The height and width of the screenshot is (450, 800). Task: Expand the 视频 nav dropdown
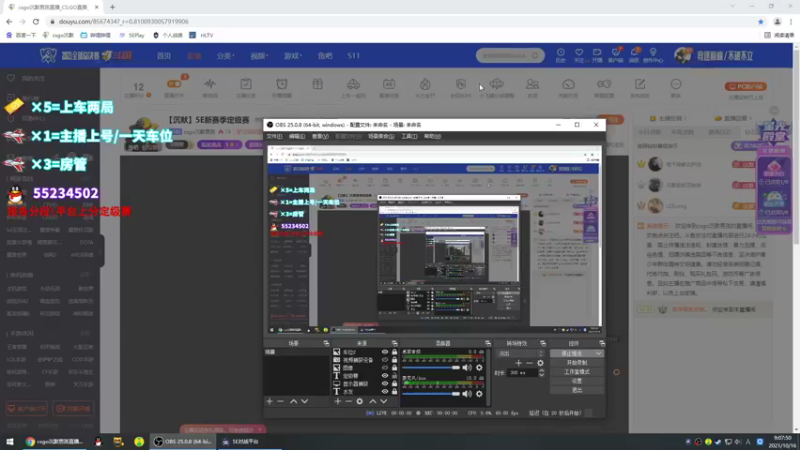click(259, 56)
